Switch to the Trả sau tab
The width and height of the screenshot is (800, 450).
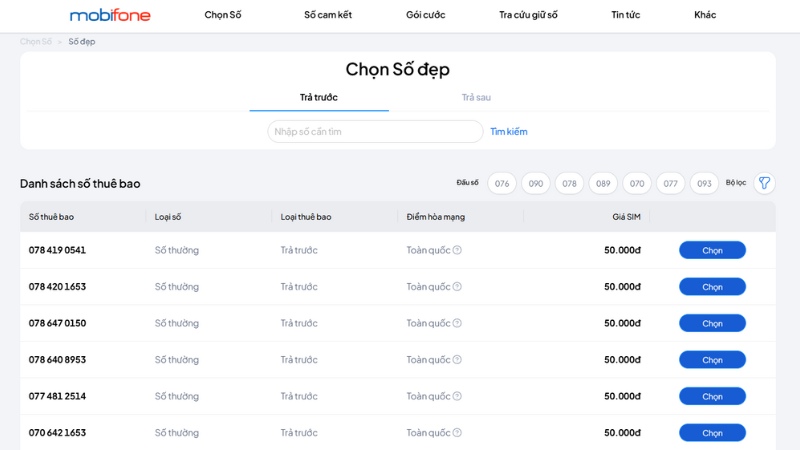pos(476,97)
